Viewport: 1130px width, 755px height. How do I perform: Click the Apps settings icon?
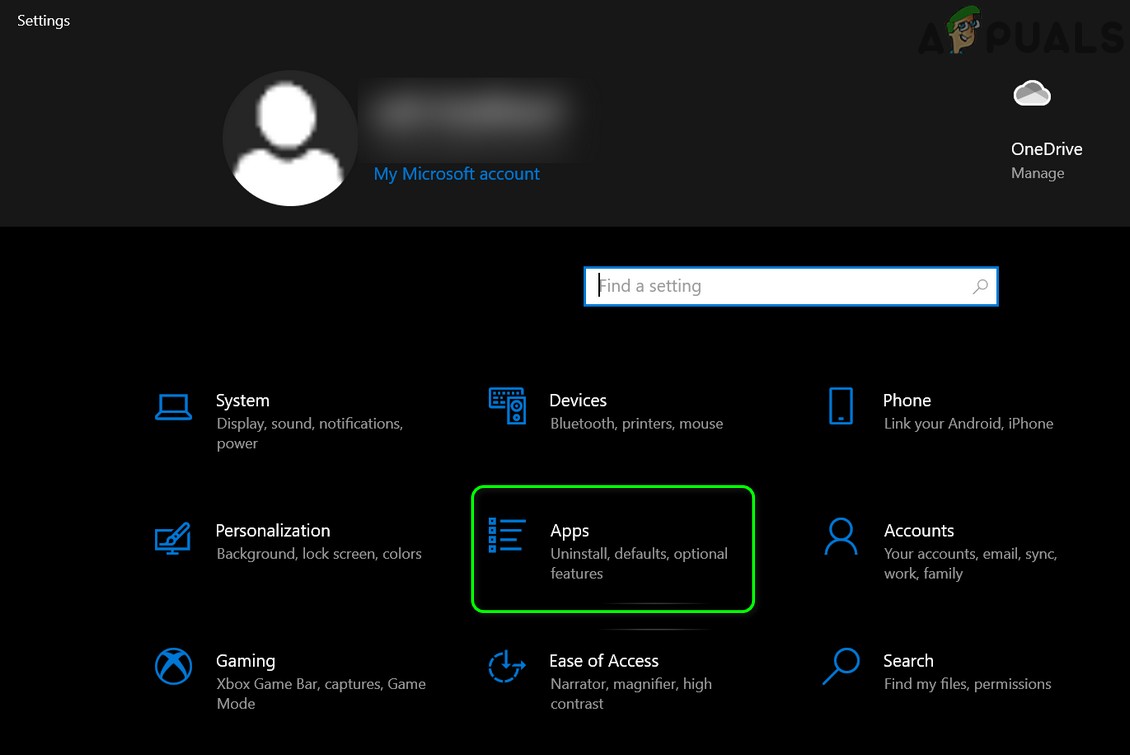coord(507,536)
